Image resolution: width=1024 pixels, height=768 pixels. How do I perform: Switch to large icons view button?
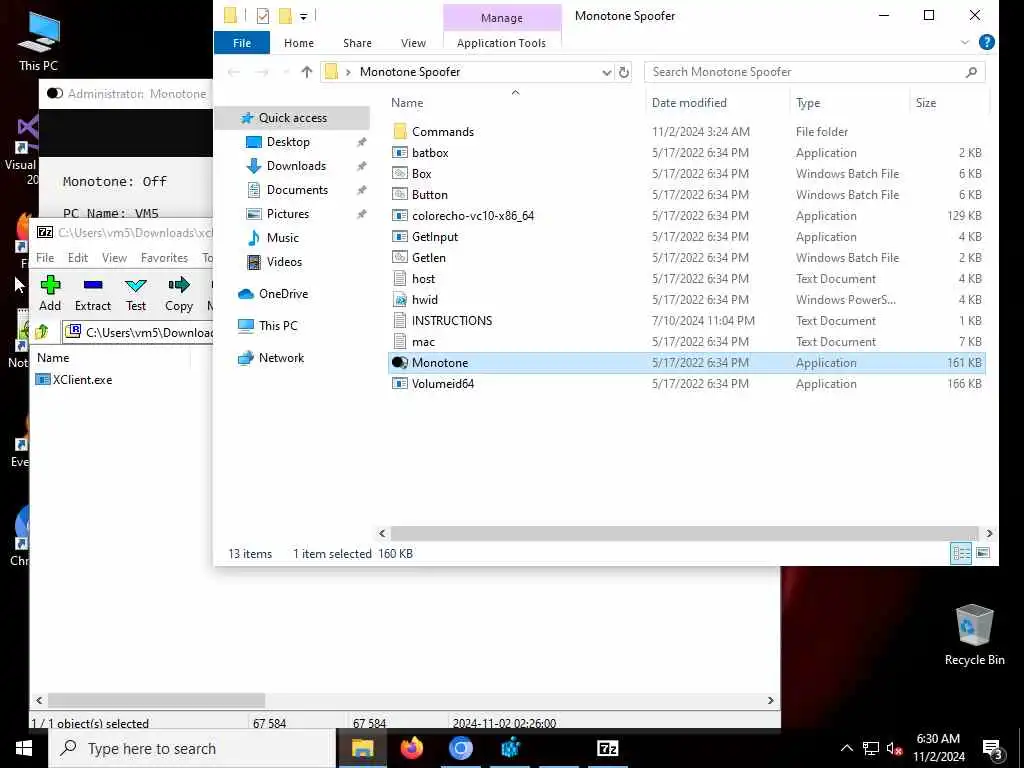[x=983, y=553]
